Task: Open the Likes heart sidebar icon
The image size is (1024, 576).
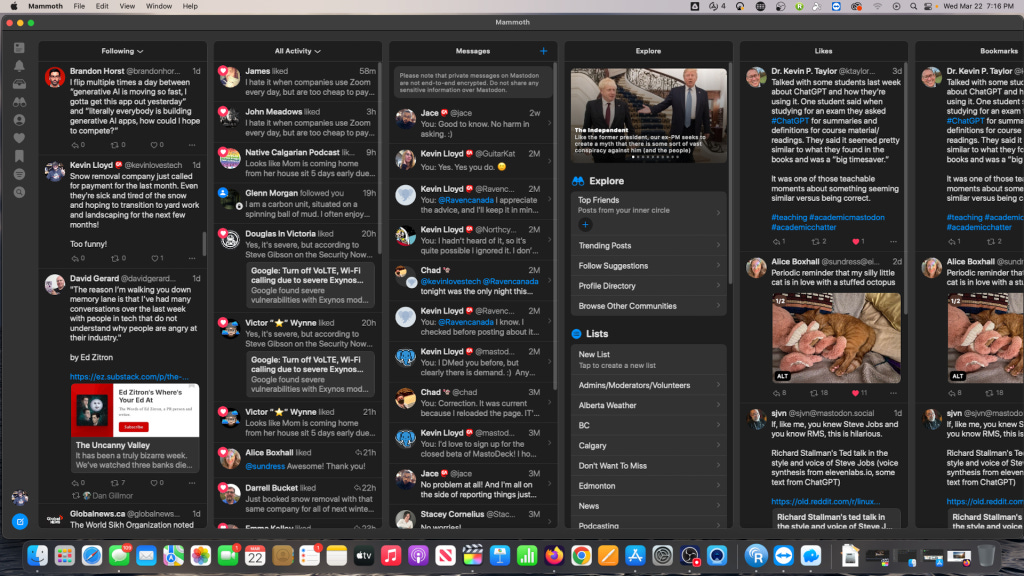Action: coord(19,138)
